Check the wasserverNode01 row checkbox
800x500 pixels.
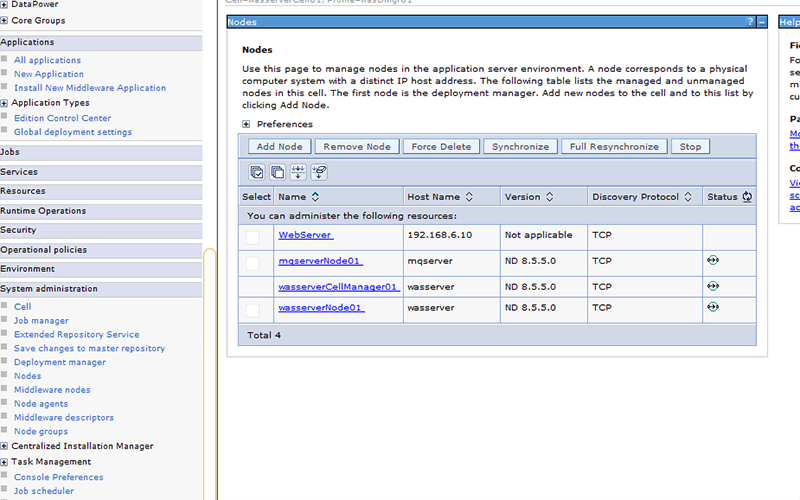point(253,310)
